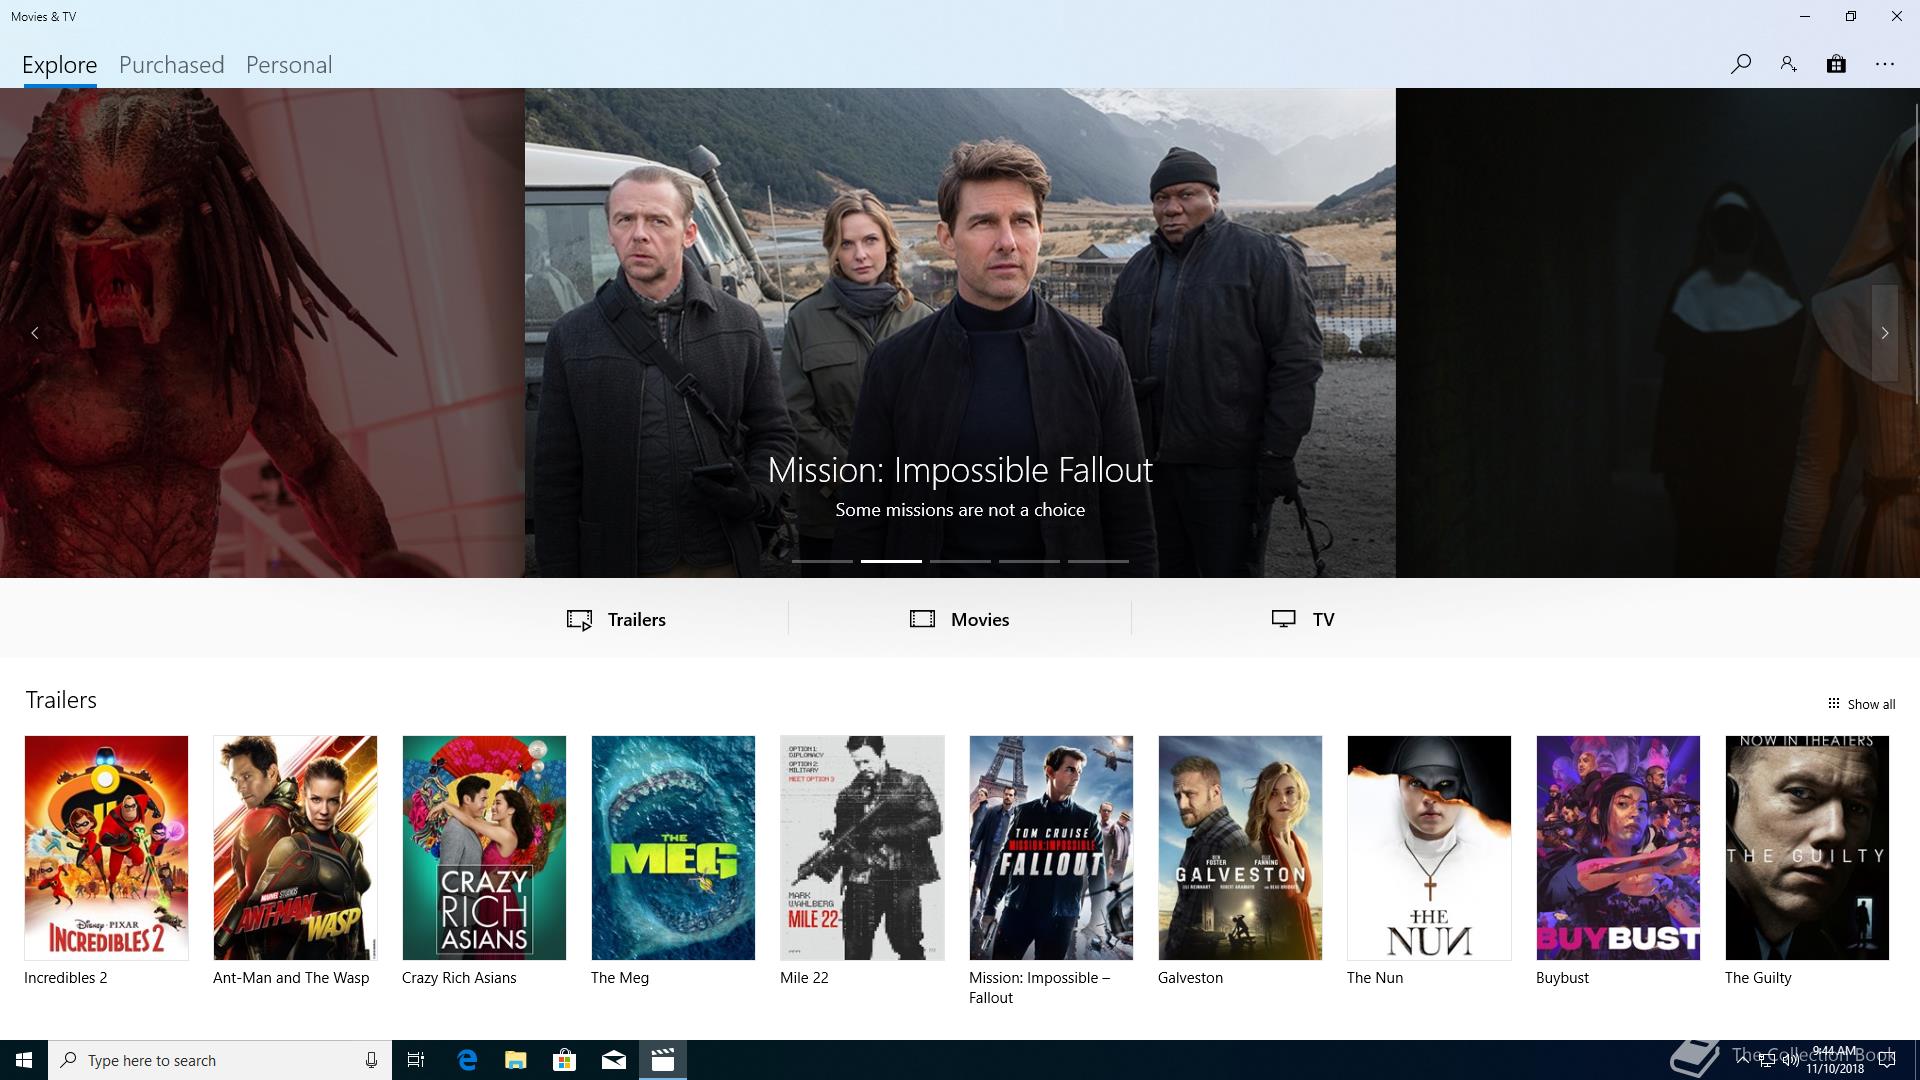The height and width of the screenshot is (1080, 1920).
Task: Open the Movies category button
Action: coord(960,619)
